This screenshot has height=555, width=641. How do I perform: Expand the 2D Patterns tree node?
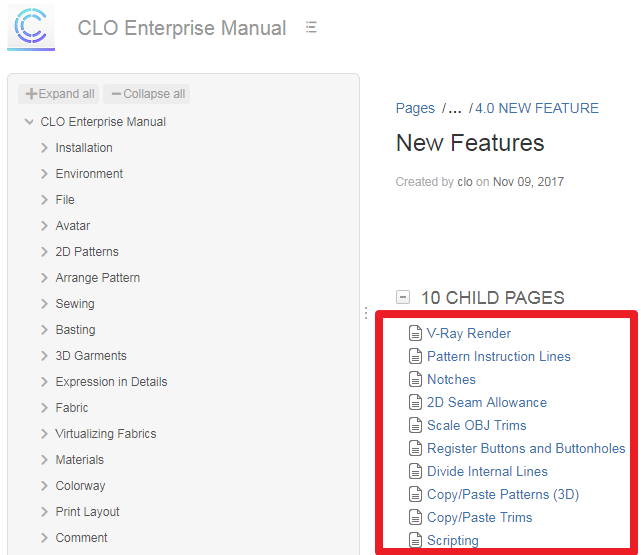point(44,252)
